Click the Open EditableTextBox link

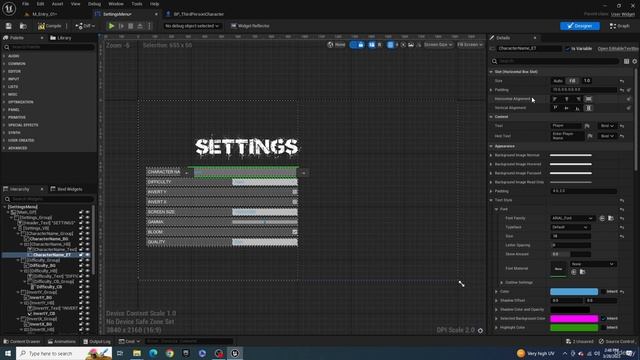[x=618, y=49]
